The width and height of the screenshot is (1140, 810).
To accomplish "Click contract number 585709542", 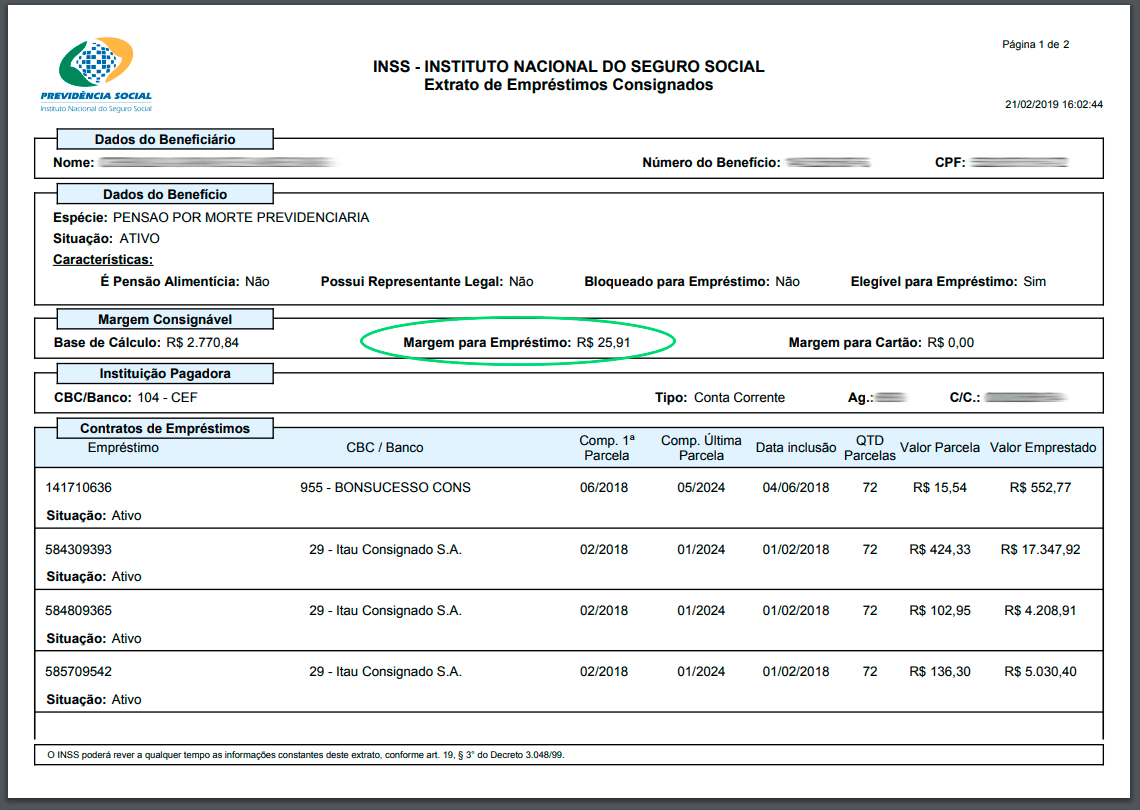I will (x=79, y=672).
